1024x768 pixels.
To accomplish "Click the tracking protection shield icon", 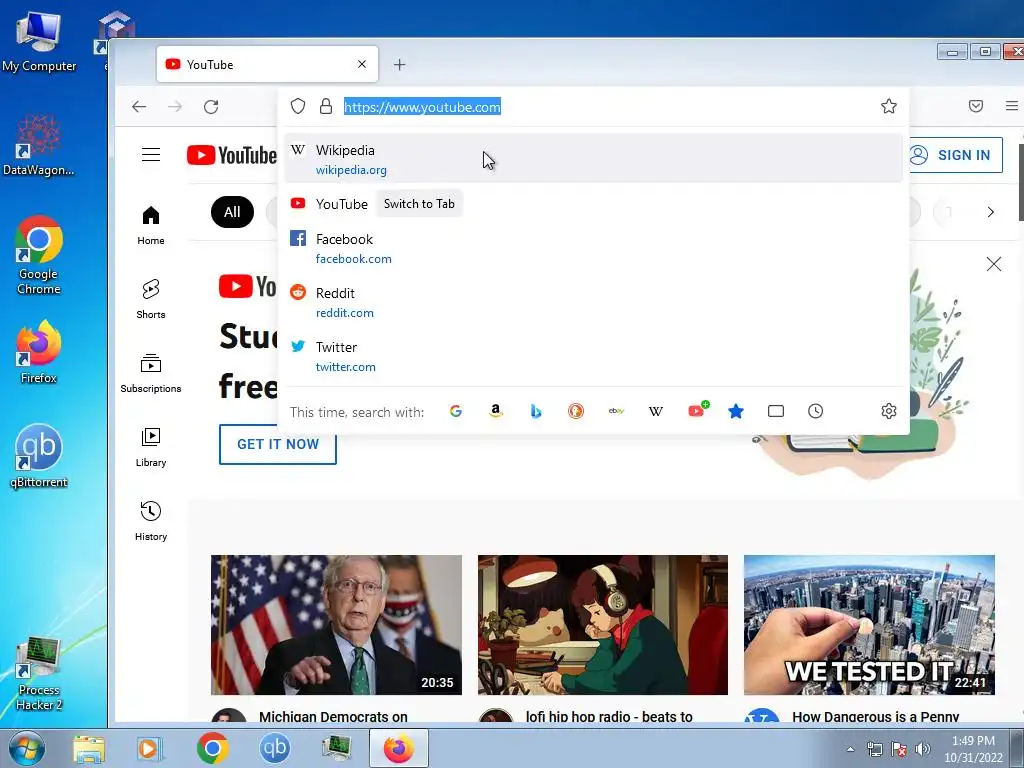I will (298, 106).
